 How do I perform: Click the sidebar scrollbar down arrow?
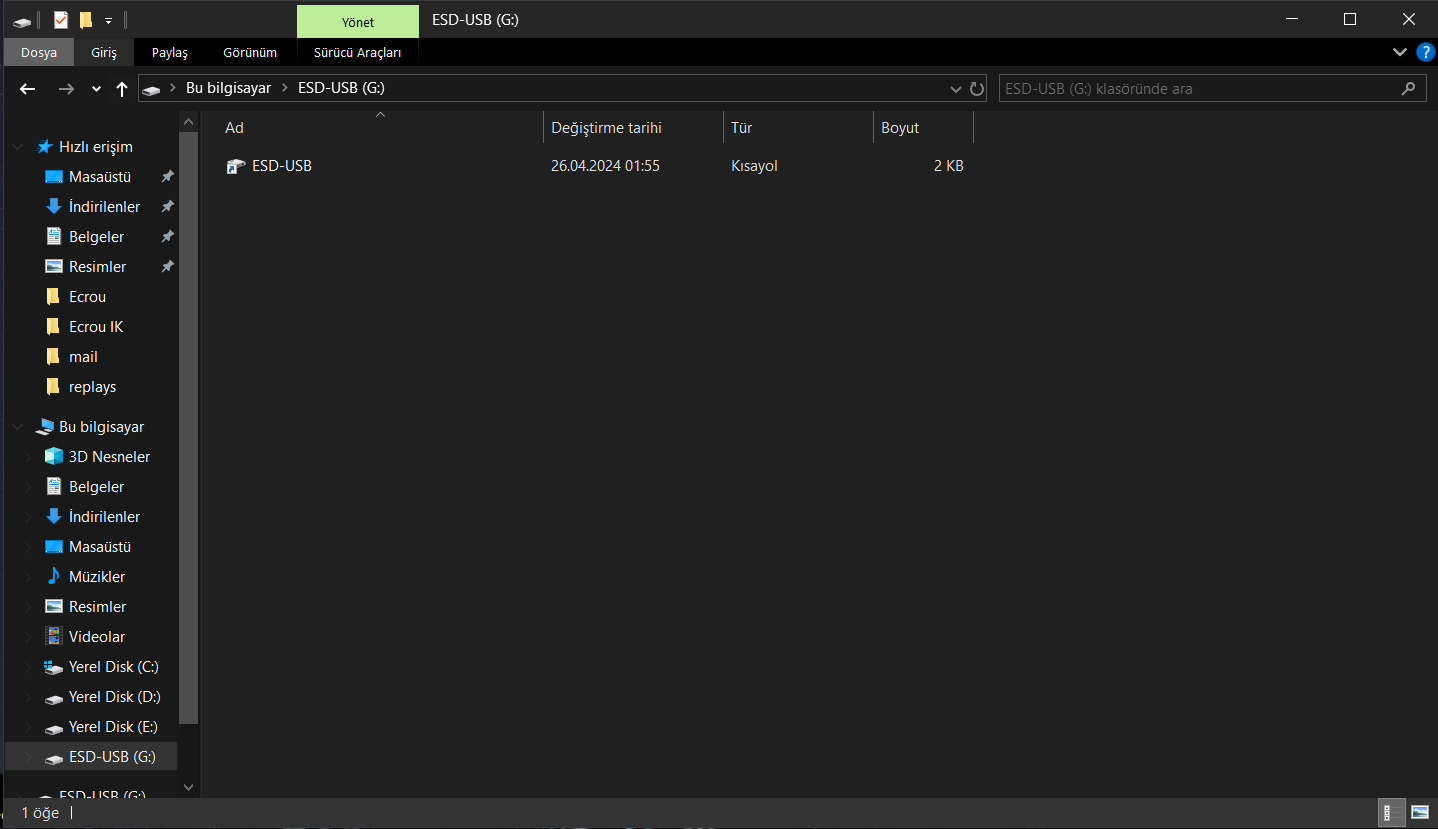tap(189, 788)
